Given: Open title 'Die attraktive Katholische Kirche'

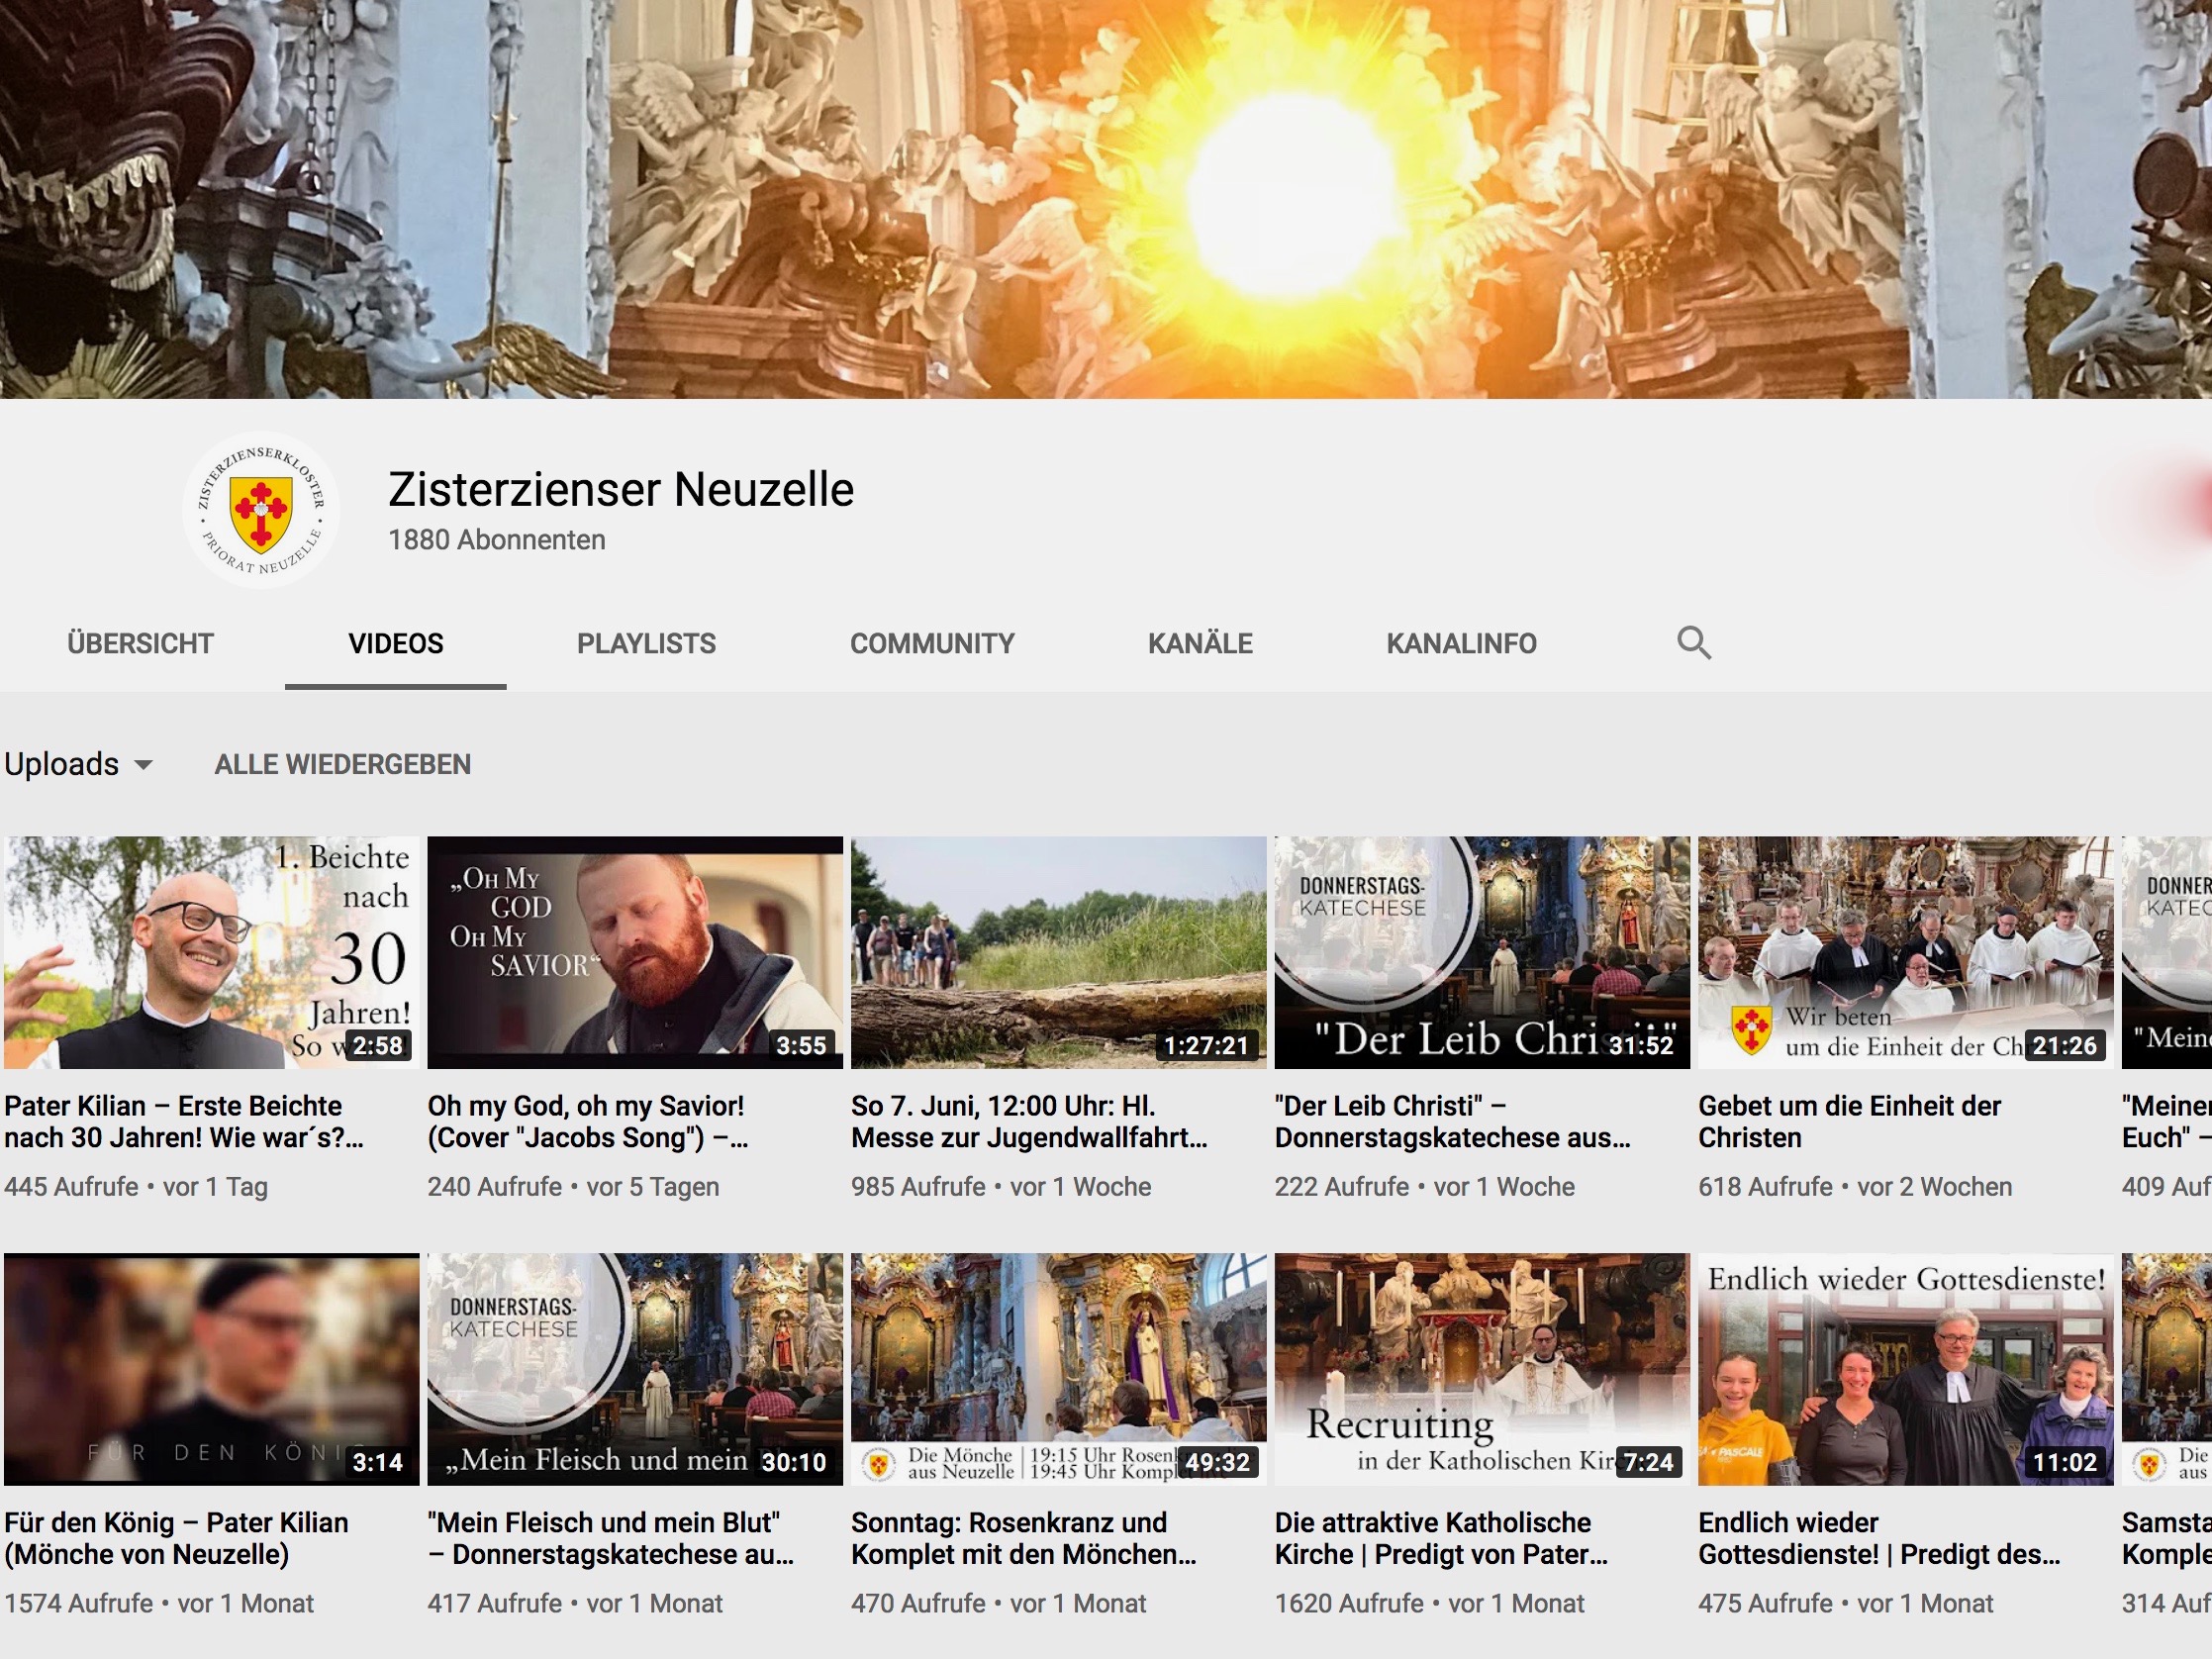Looking at the screenshot, I should pyautogui.click(x=1442, y=1538).
